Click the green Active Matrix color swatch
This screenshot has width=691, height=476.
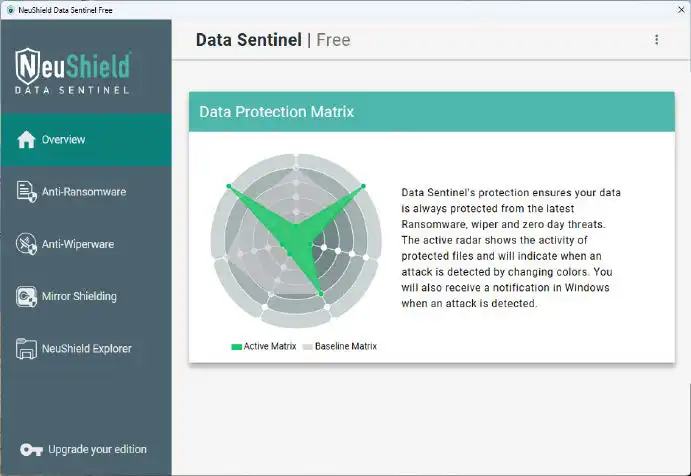(x=237, y=347)
